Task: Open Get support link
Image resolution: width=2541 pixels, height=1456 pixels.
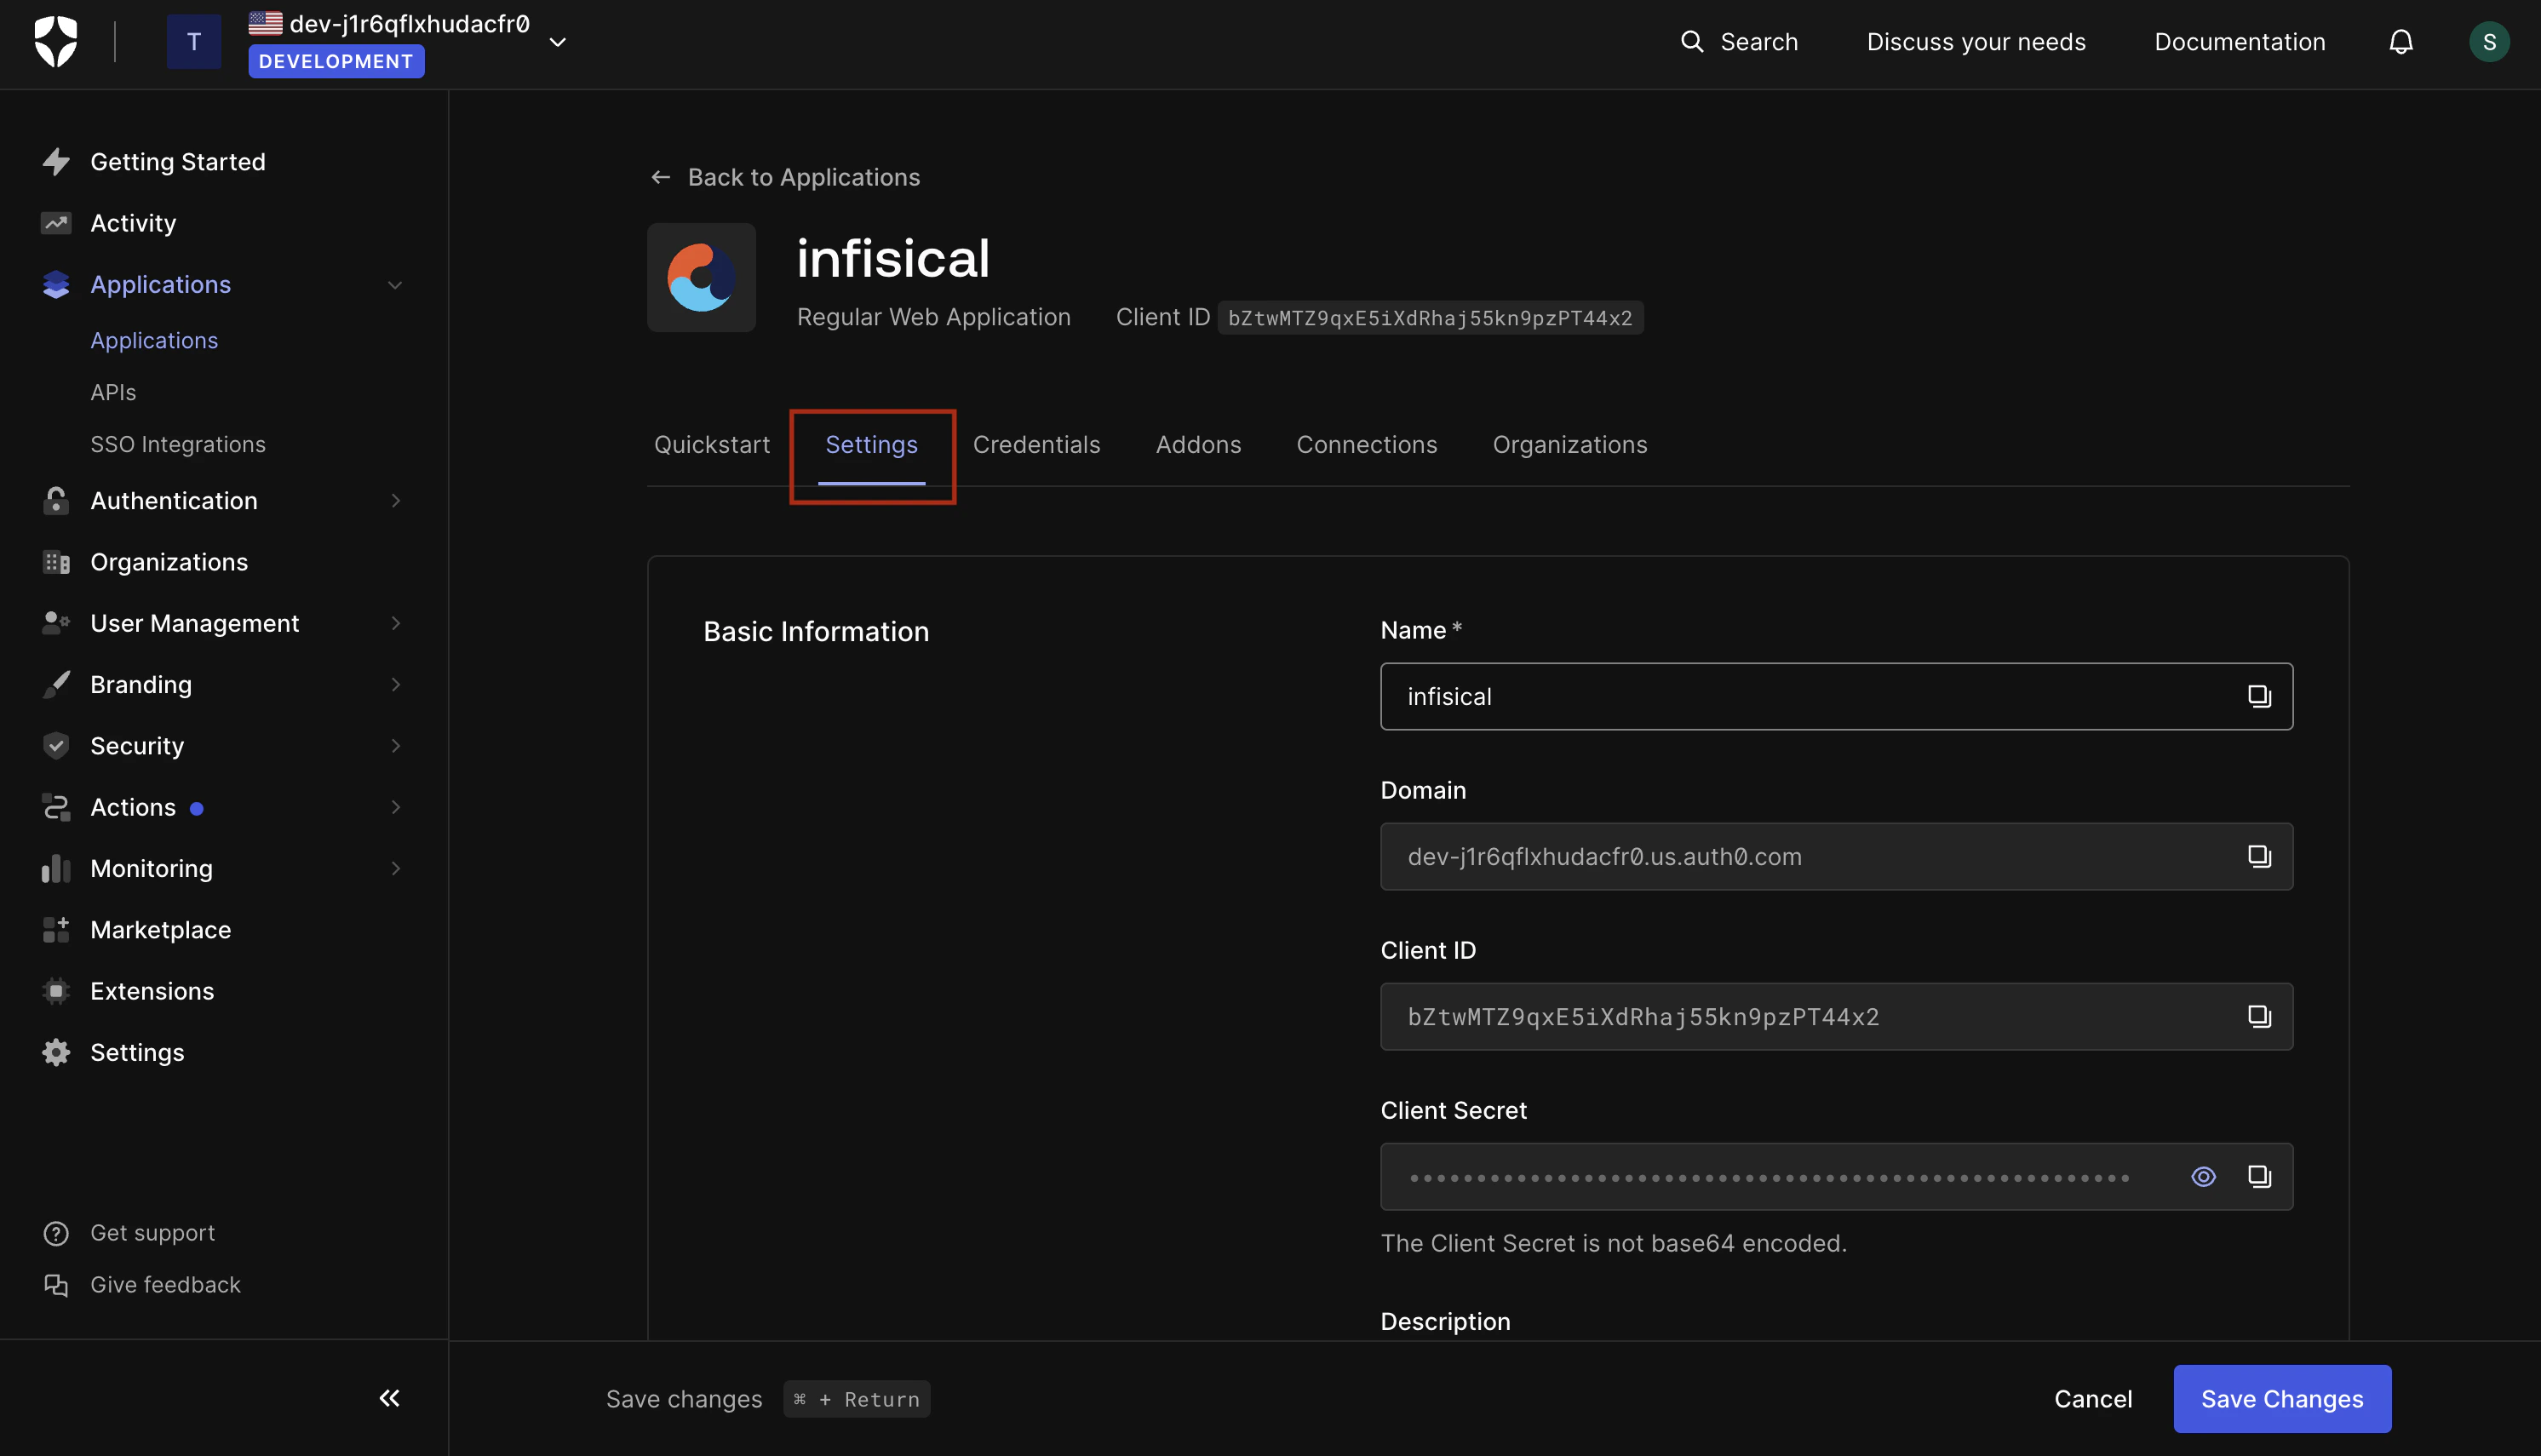Action: [x=153, y=1233]
